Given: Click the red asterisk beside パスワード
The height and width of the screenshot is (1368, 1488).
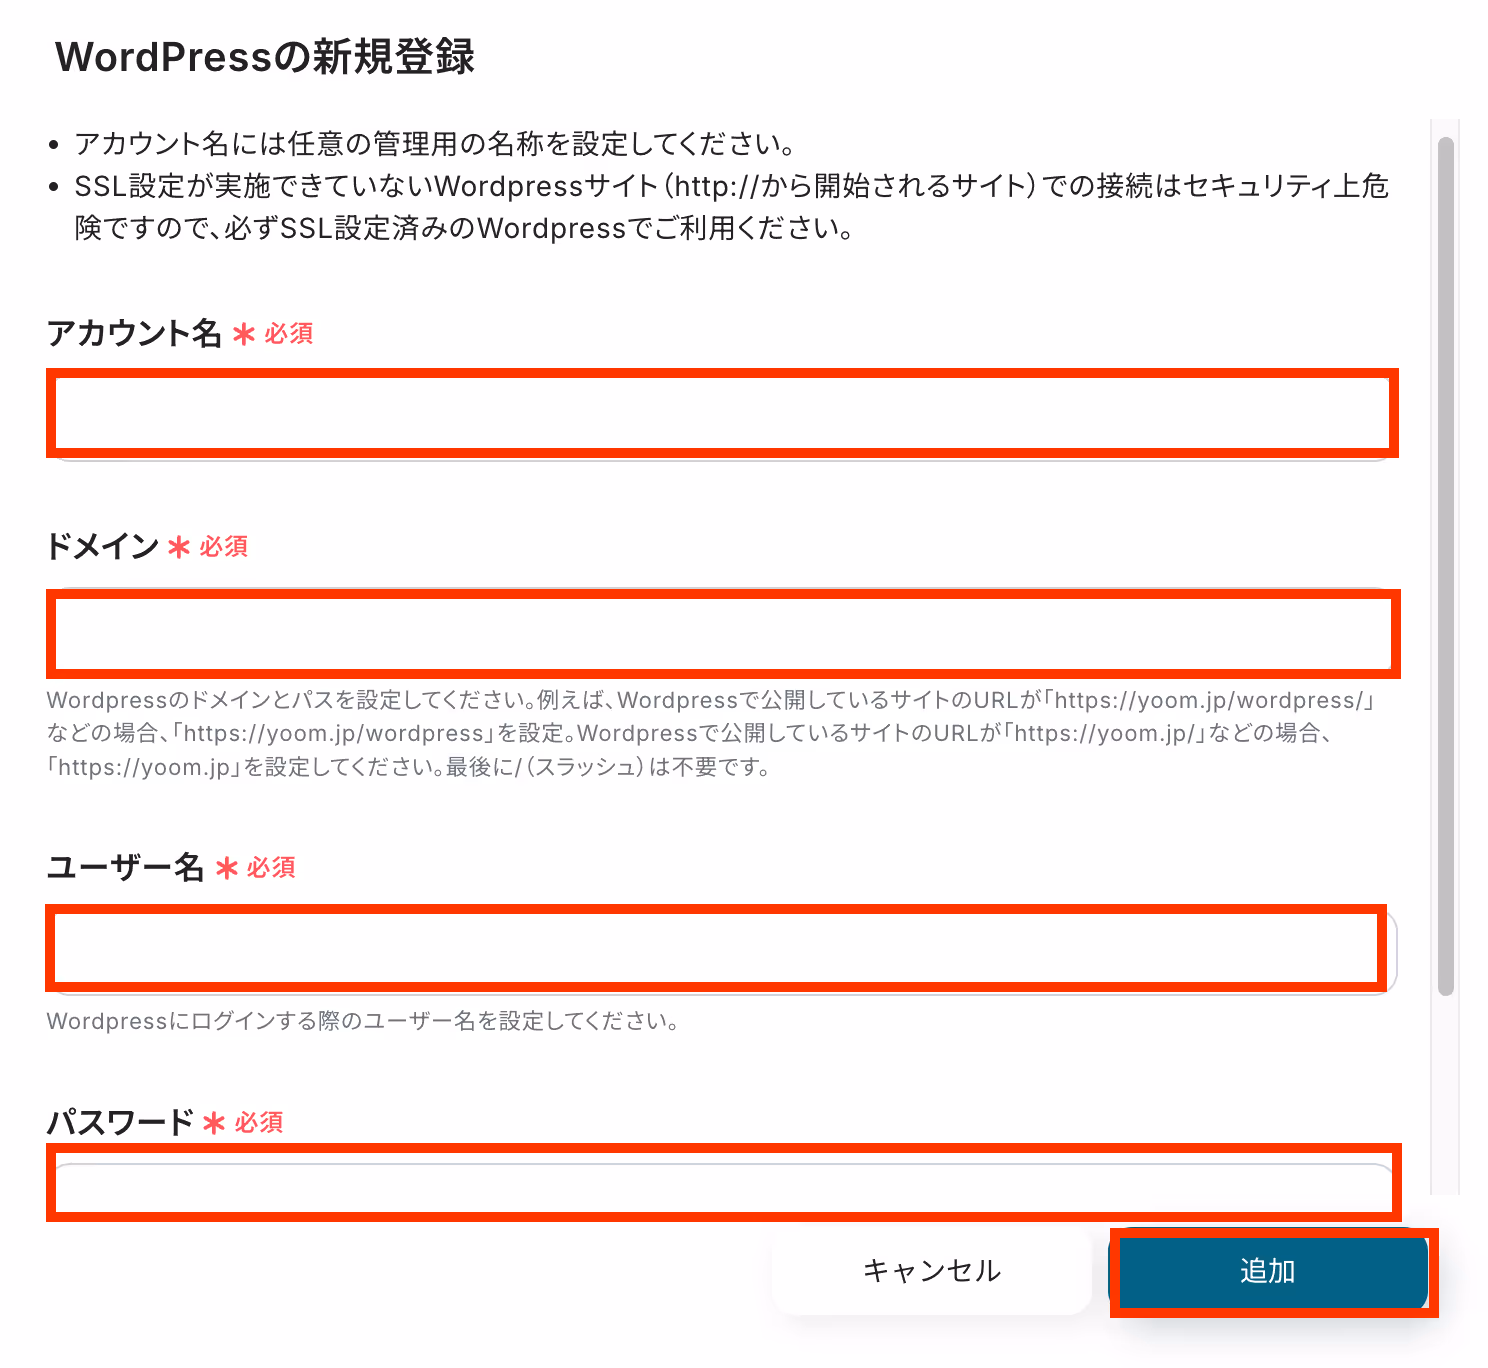Looking at the screenshot, I should (213, 1123).
